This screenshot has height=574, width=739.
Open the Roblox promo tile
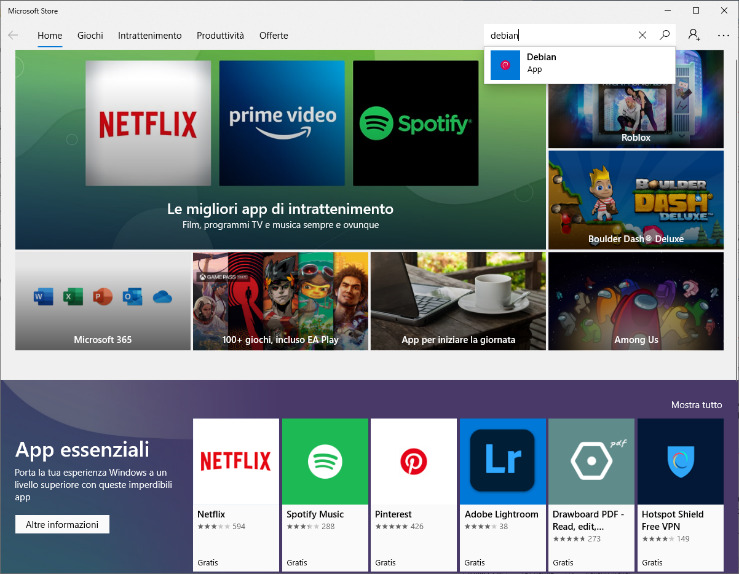point(636,115)
